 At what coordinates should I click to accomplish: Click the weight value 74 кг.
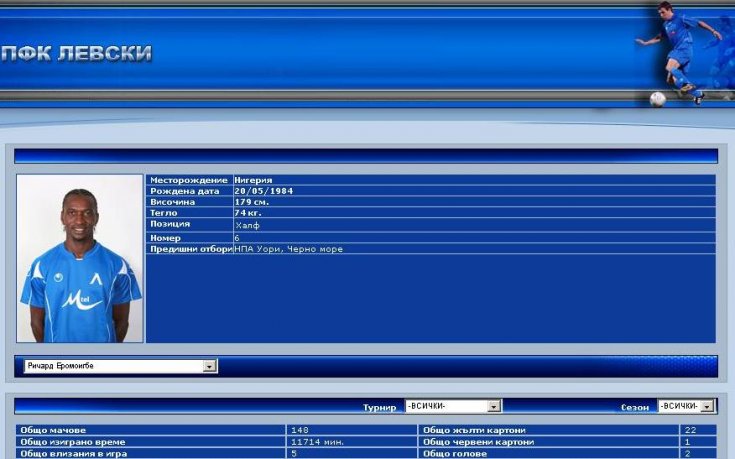click(x=248, y=213)
